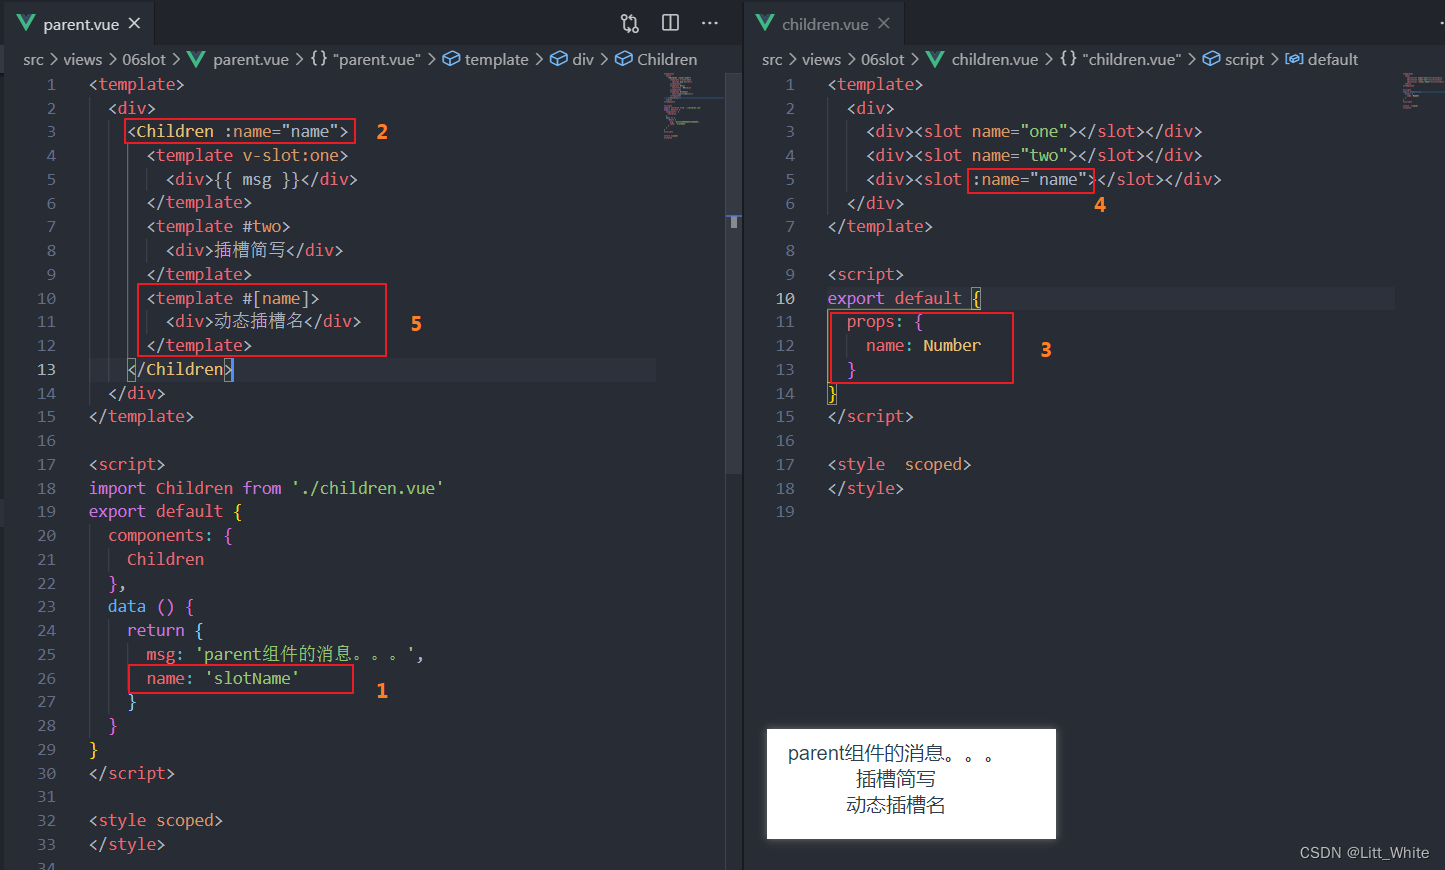
Task: Click the right editor minimap
Action: click(1421, 90)
